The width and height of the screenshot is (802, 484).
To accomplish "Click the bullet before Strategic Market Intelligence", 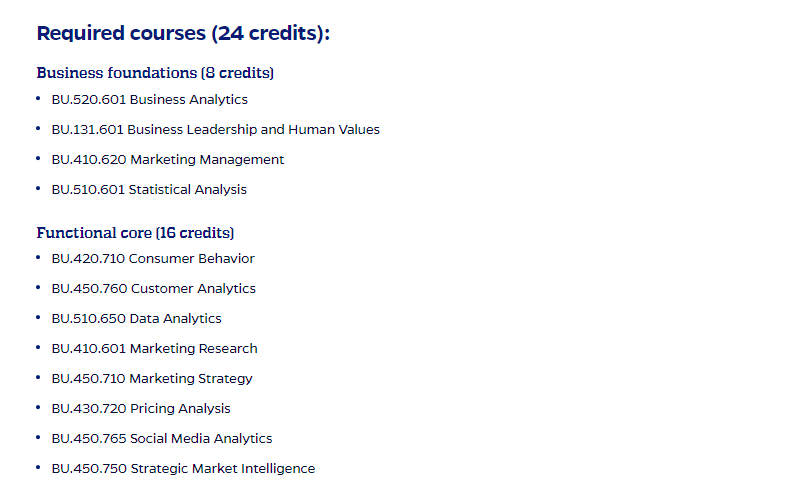I will [x=39, y=467].
